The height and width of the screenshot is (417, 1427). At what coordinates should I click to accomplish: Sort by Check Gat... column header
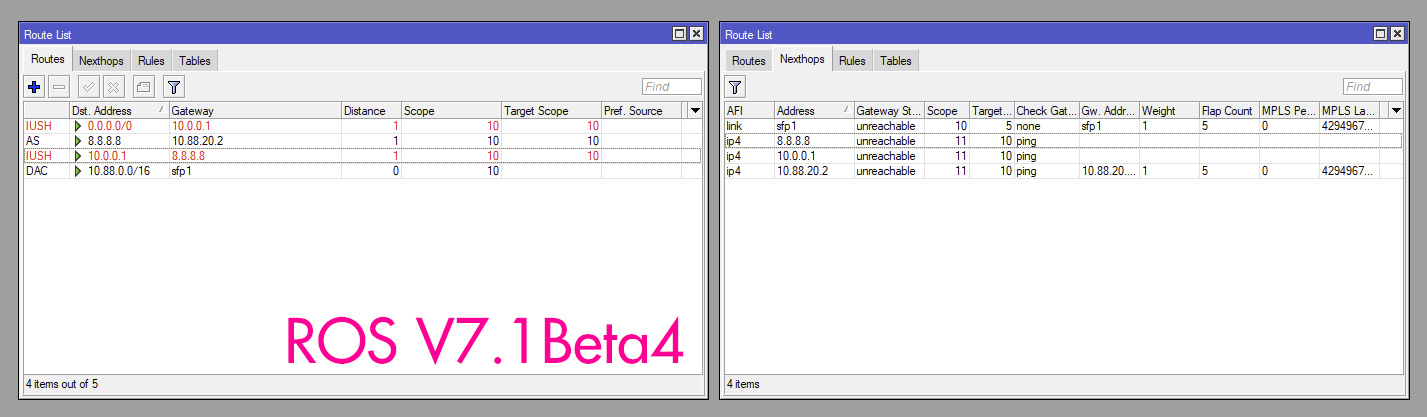coord(1046,110)
